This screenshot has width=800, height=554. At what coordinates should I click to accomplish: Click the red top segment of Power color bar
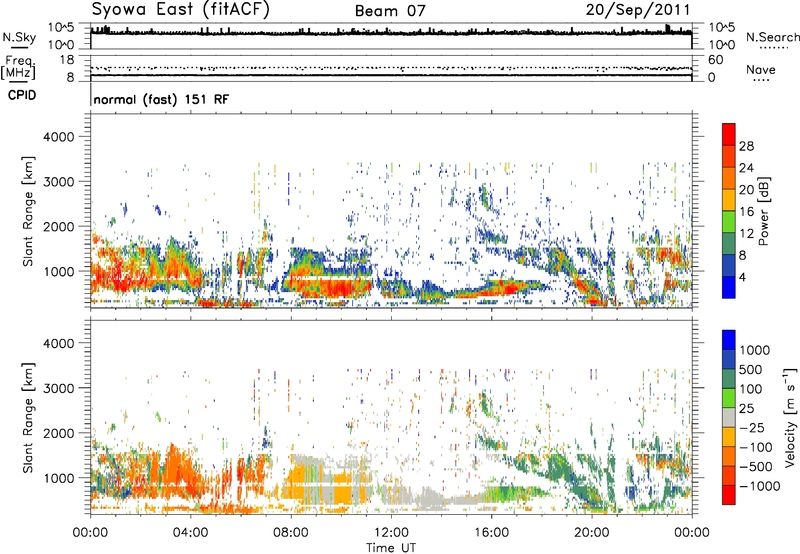[729, 134]
